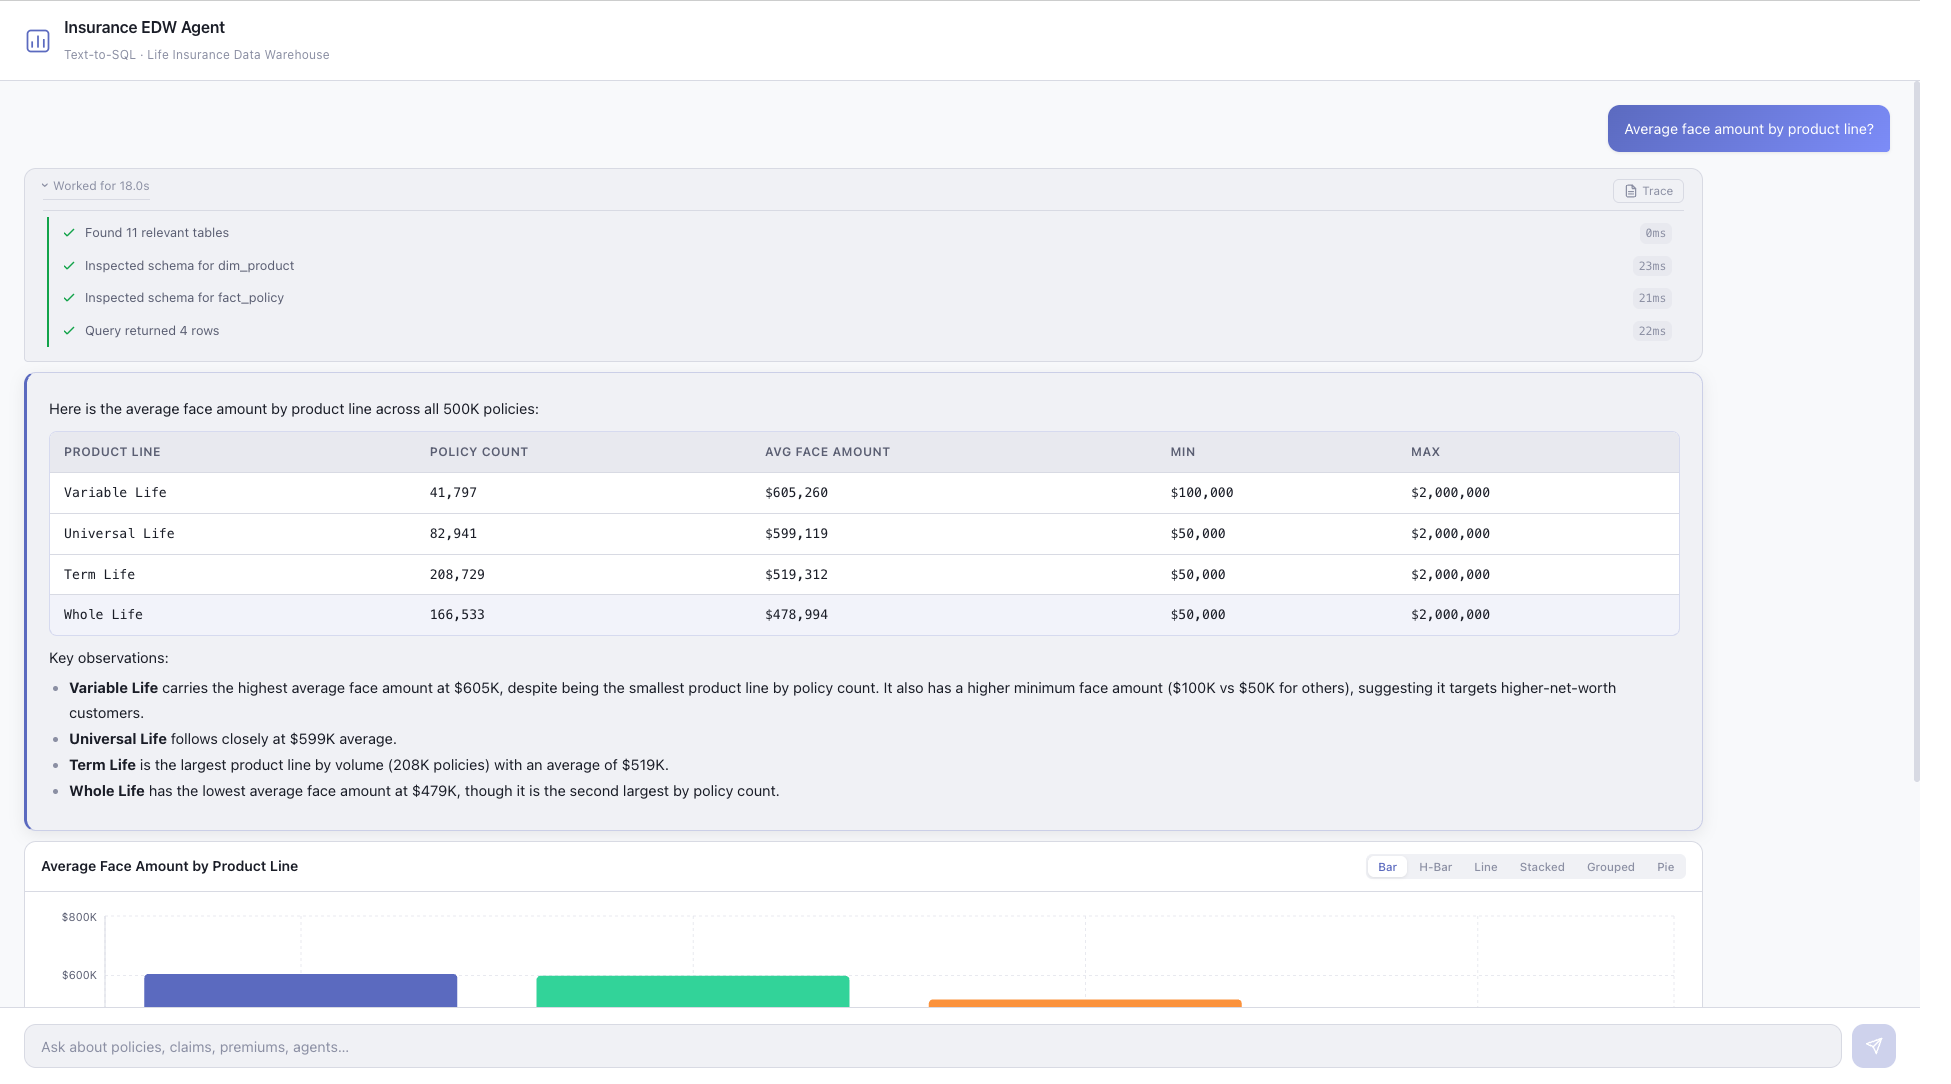1951x1084 pixels.
Task: Click the checkmark beside 'Query returned 4 rows'
Action: pos(69,331)
